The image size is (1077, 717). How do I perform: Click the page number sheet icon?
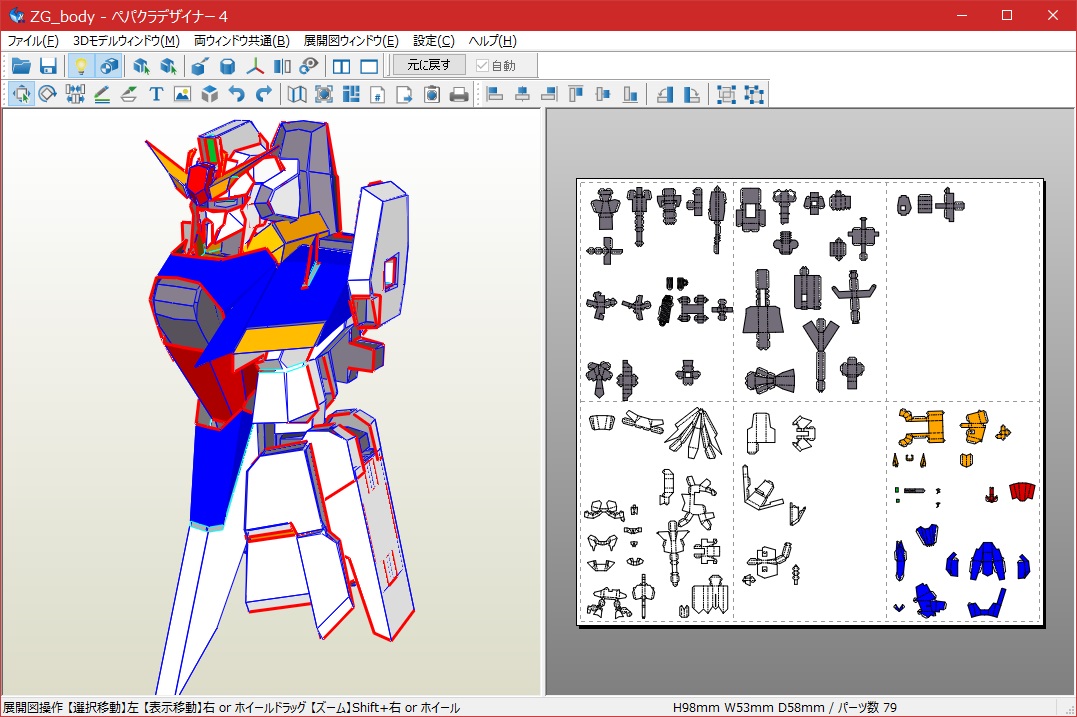coord(378,94)
